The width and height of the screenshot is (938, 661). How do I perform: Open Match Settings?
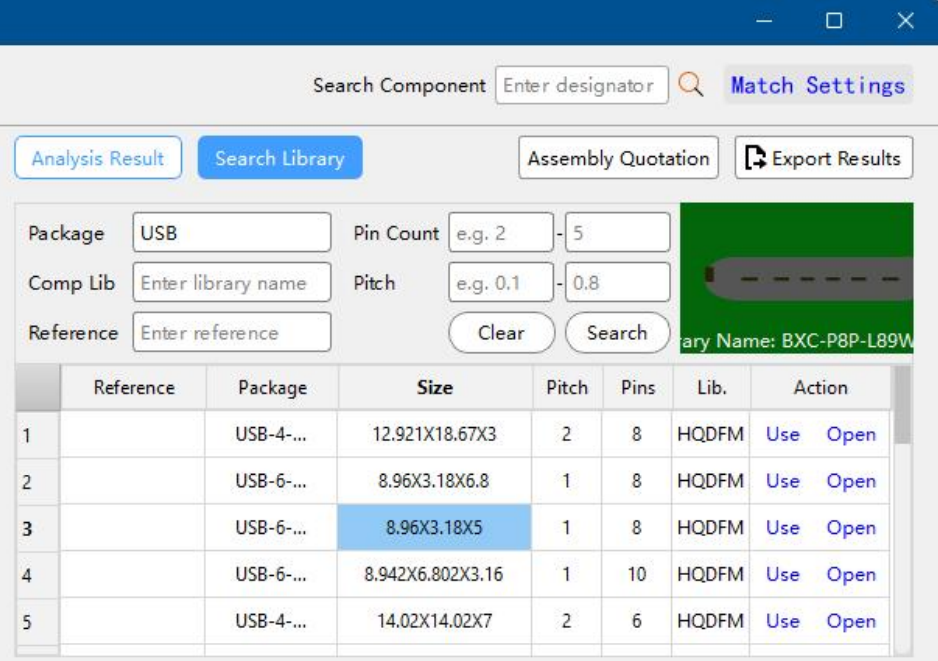817,86
